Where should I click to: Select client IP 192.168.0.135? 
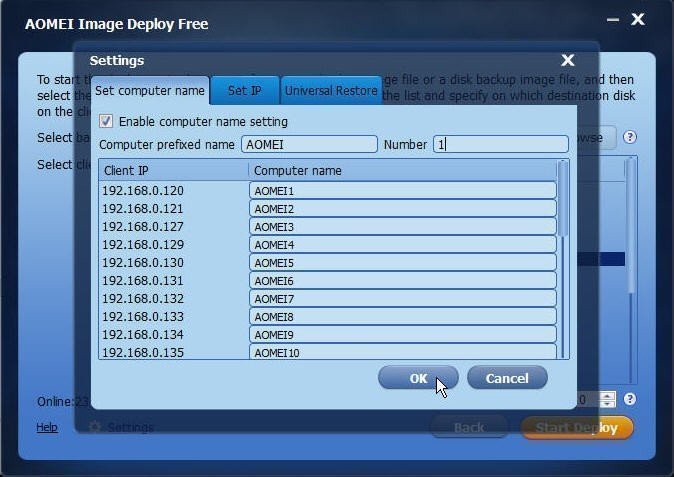click(143, 352)
